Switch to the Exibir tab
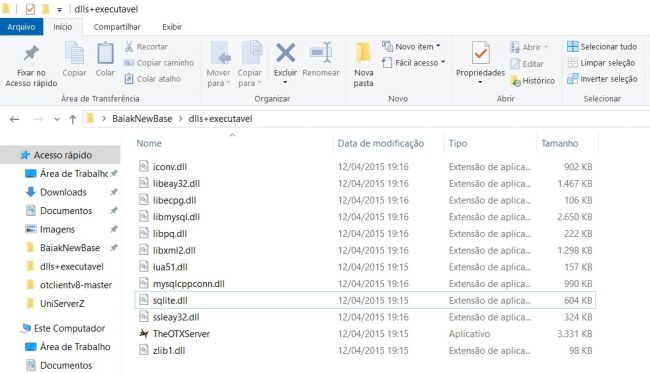650x373 pixels. point(172,27)
